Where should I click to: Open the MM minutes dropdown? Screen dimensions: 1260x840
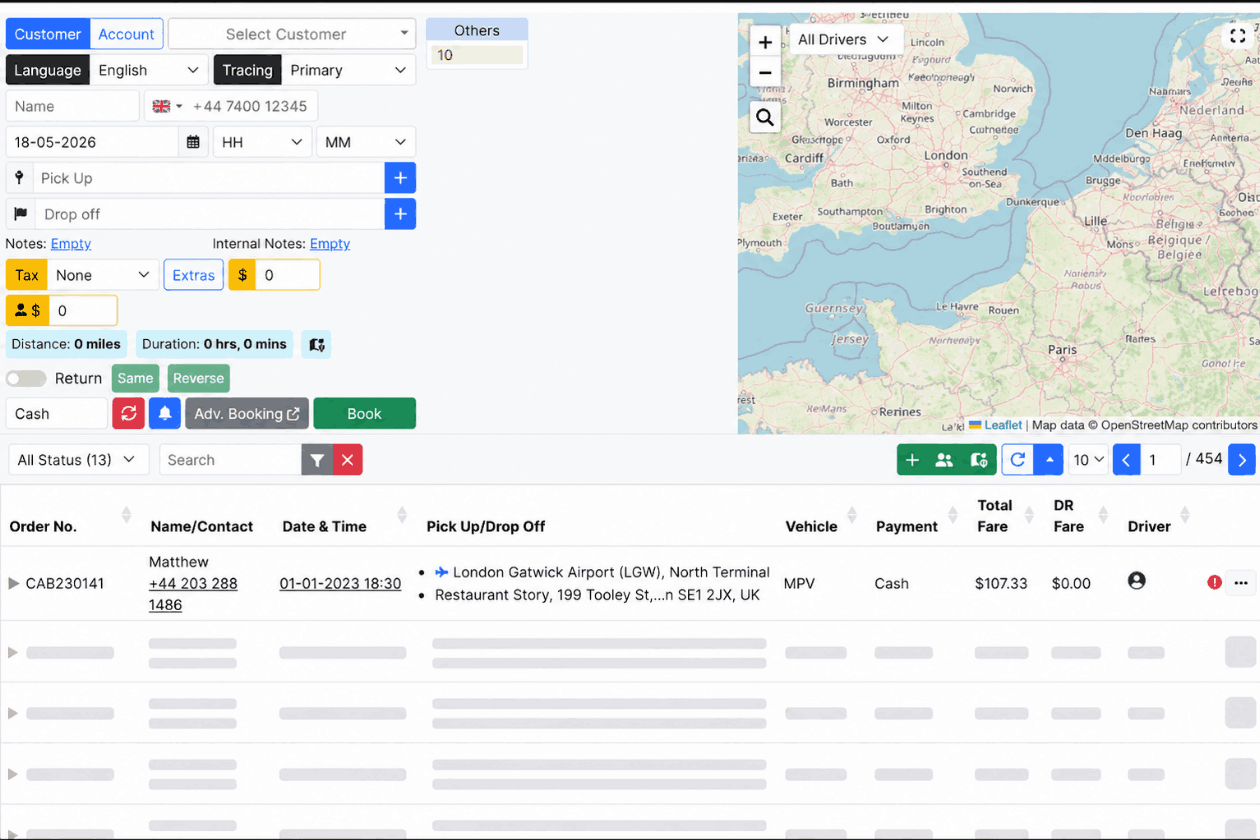click(366, 142)
